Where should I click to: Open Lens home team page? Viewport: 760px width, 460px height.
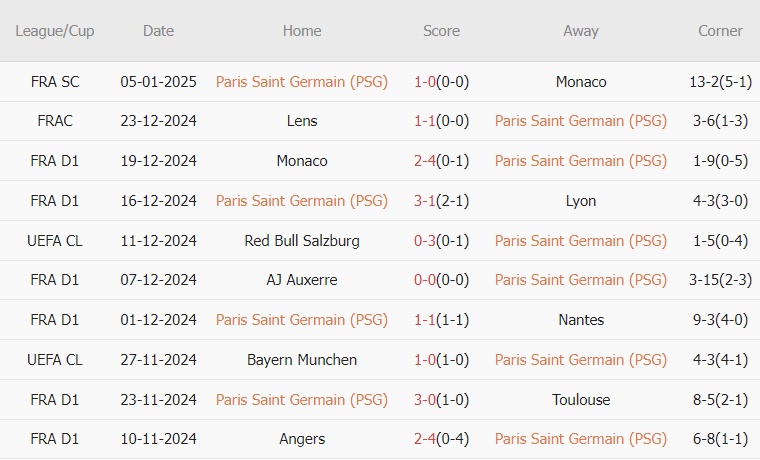pos(302,121)
